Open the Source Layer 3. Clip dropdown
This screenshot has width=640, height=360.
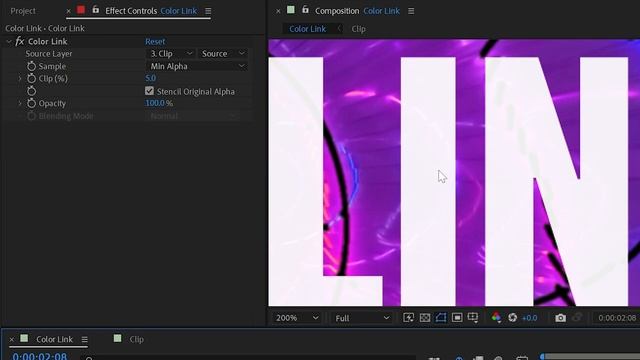[x=171, y=53]
